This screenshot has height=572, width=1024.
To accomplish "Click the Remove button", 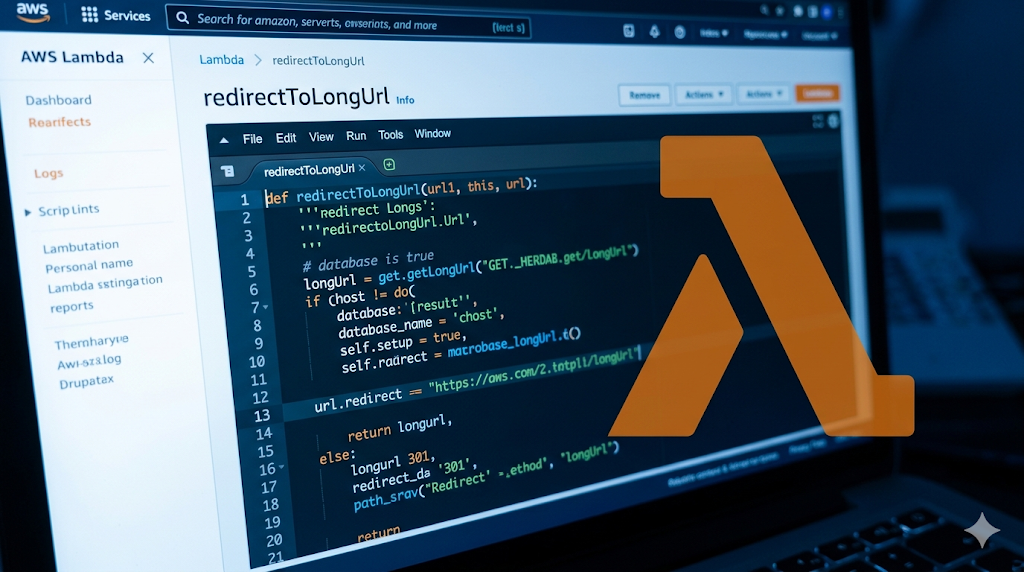I will coord(645,95).
